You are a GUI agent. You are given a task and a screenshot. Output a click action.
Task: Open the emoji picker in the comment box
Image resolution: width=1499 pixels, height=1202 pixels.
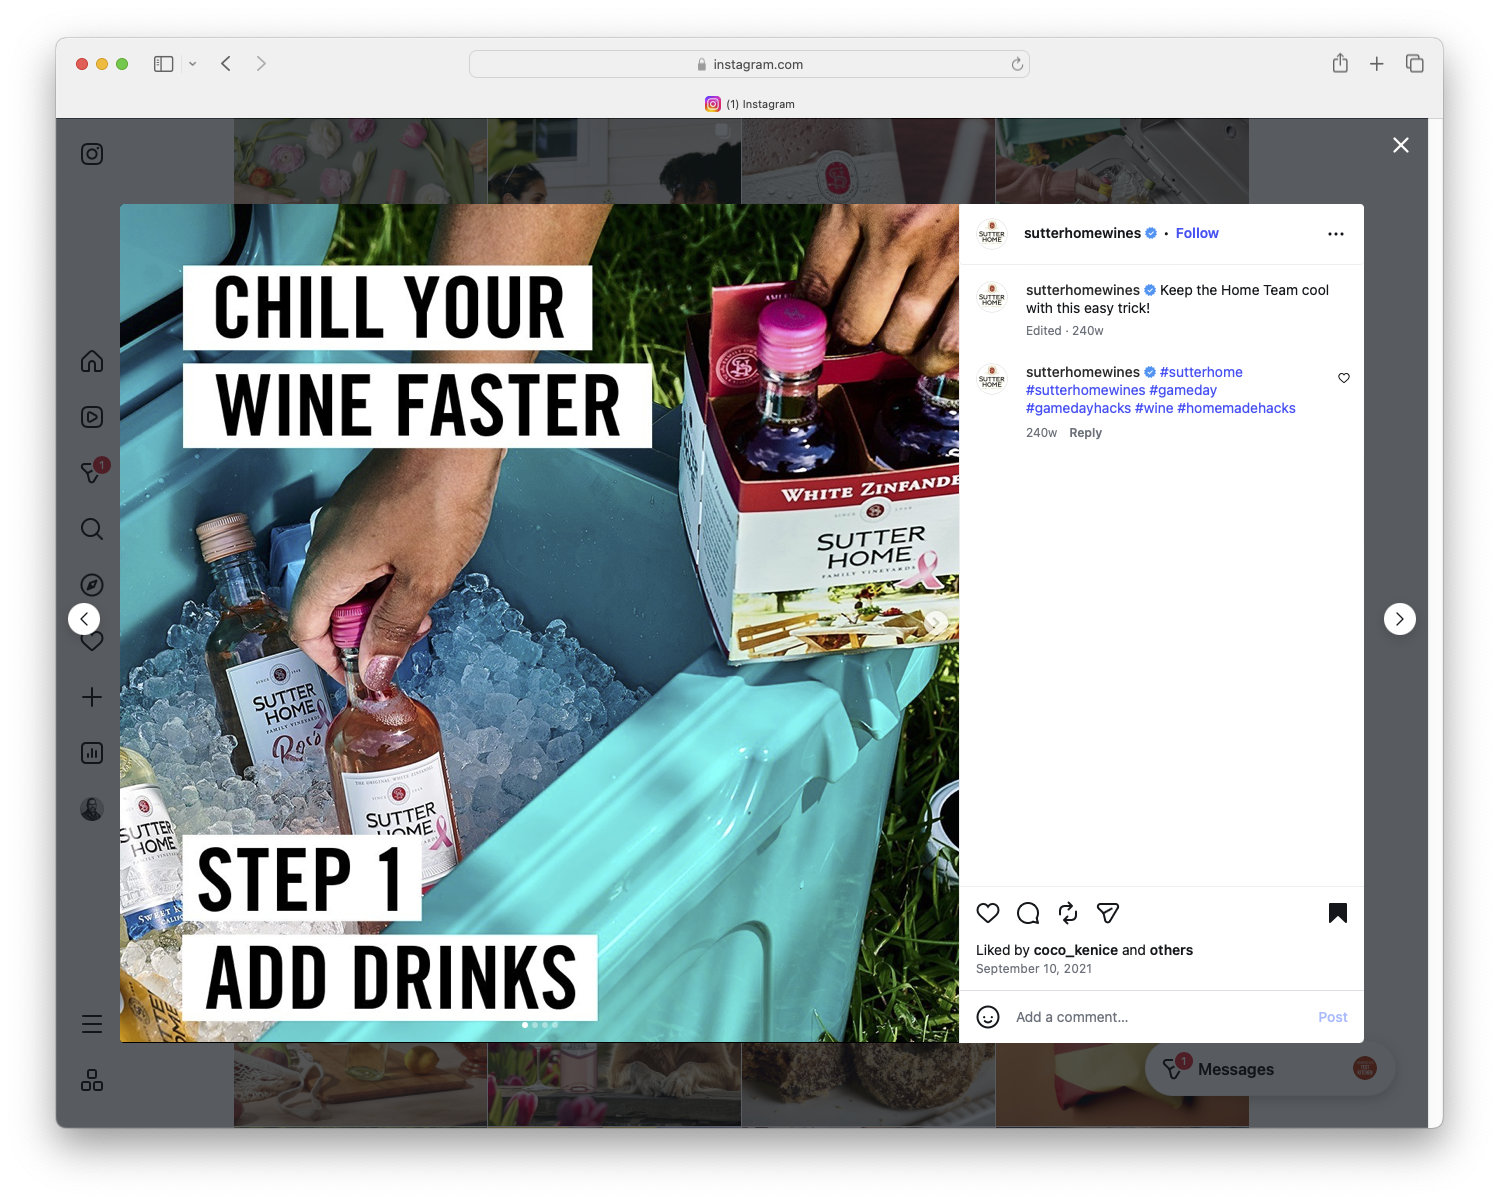(988, 1016)
